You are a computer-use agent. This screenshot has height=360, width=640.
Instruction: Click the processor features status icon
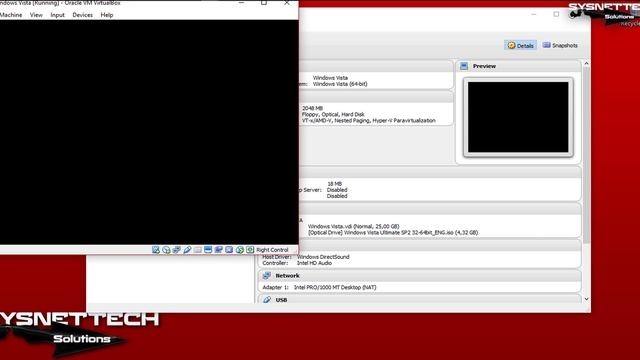click(229, 250)
